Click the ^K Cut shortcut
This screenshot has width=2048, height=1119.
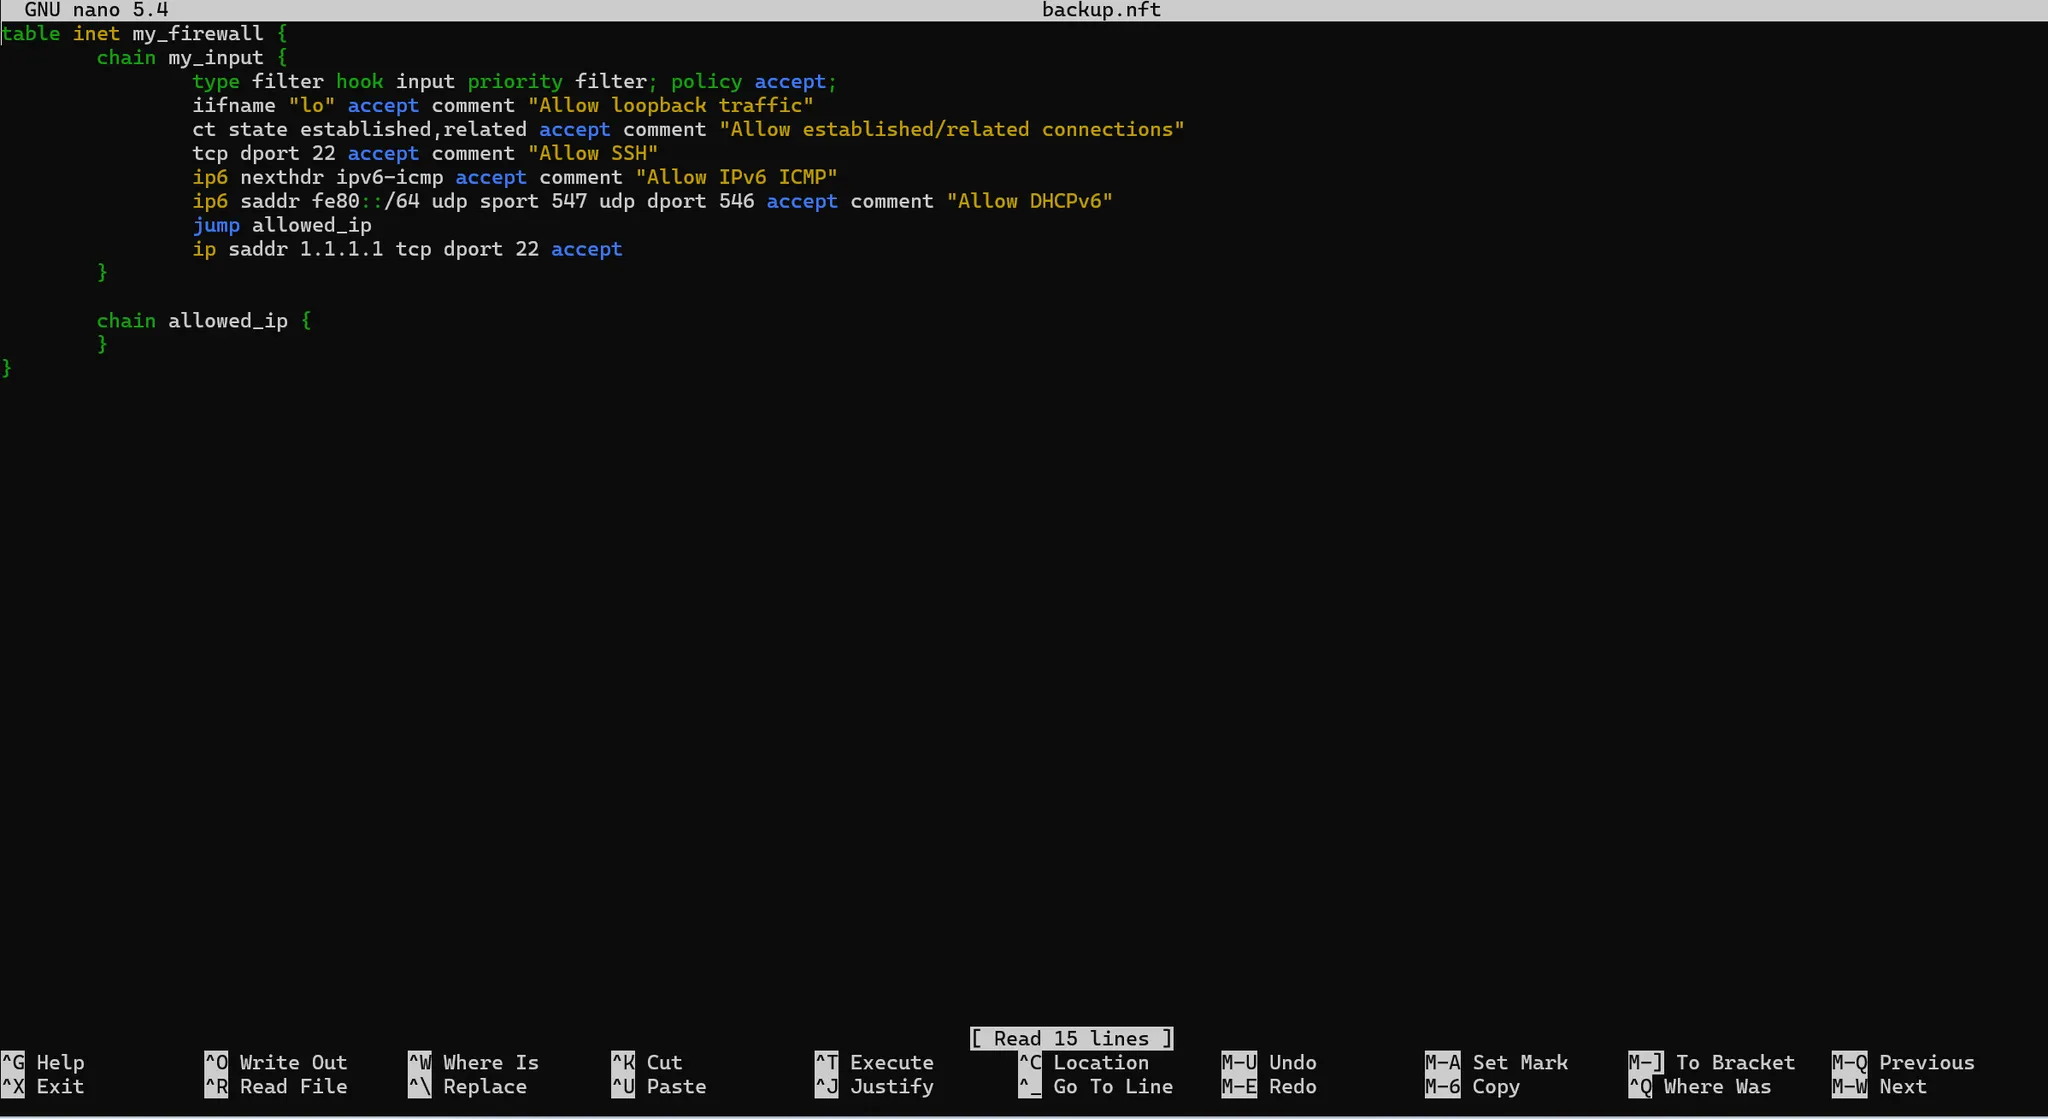(x=647, y=1062)
